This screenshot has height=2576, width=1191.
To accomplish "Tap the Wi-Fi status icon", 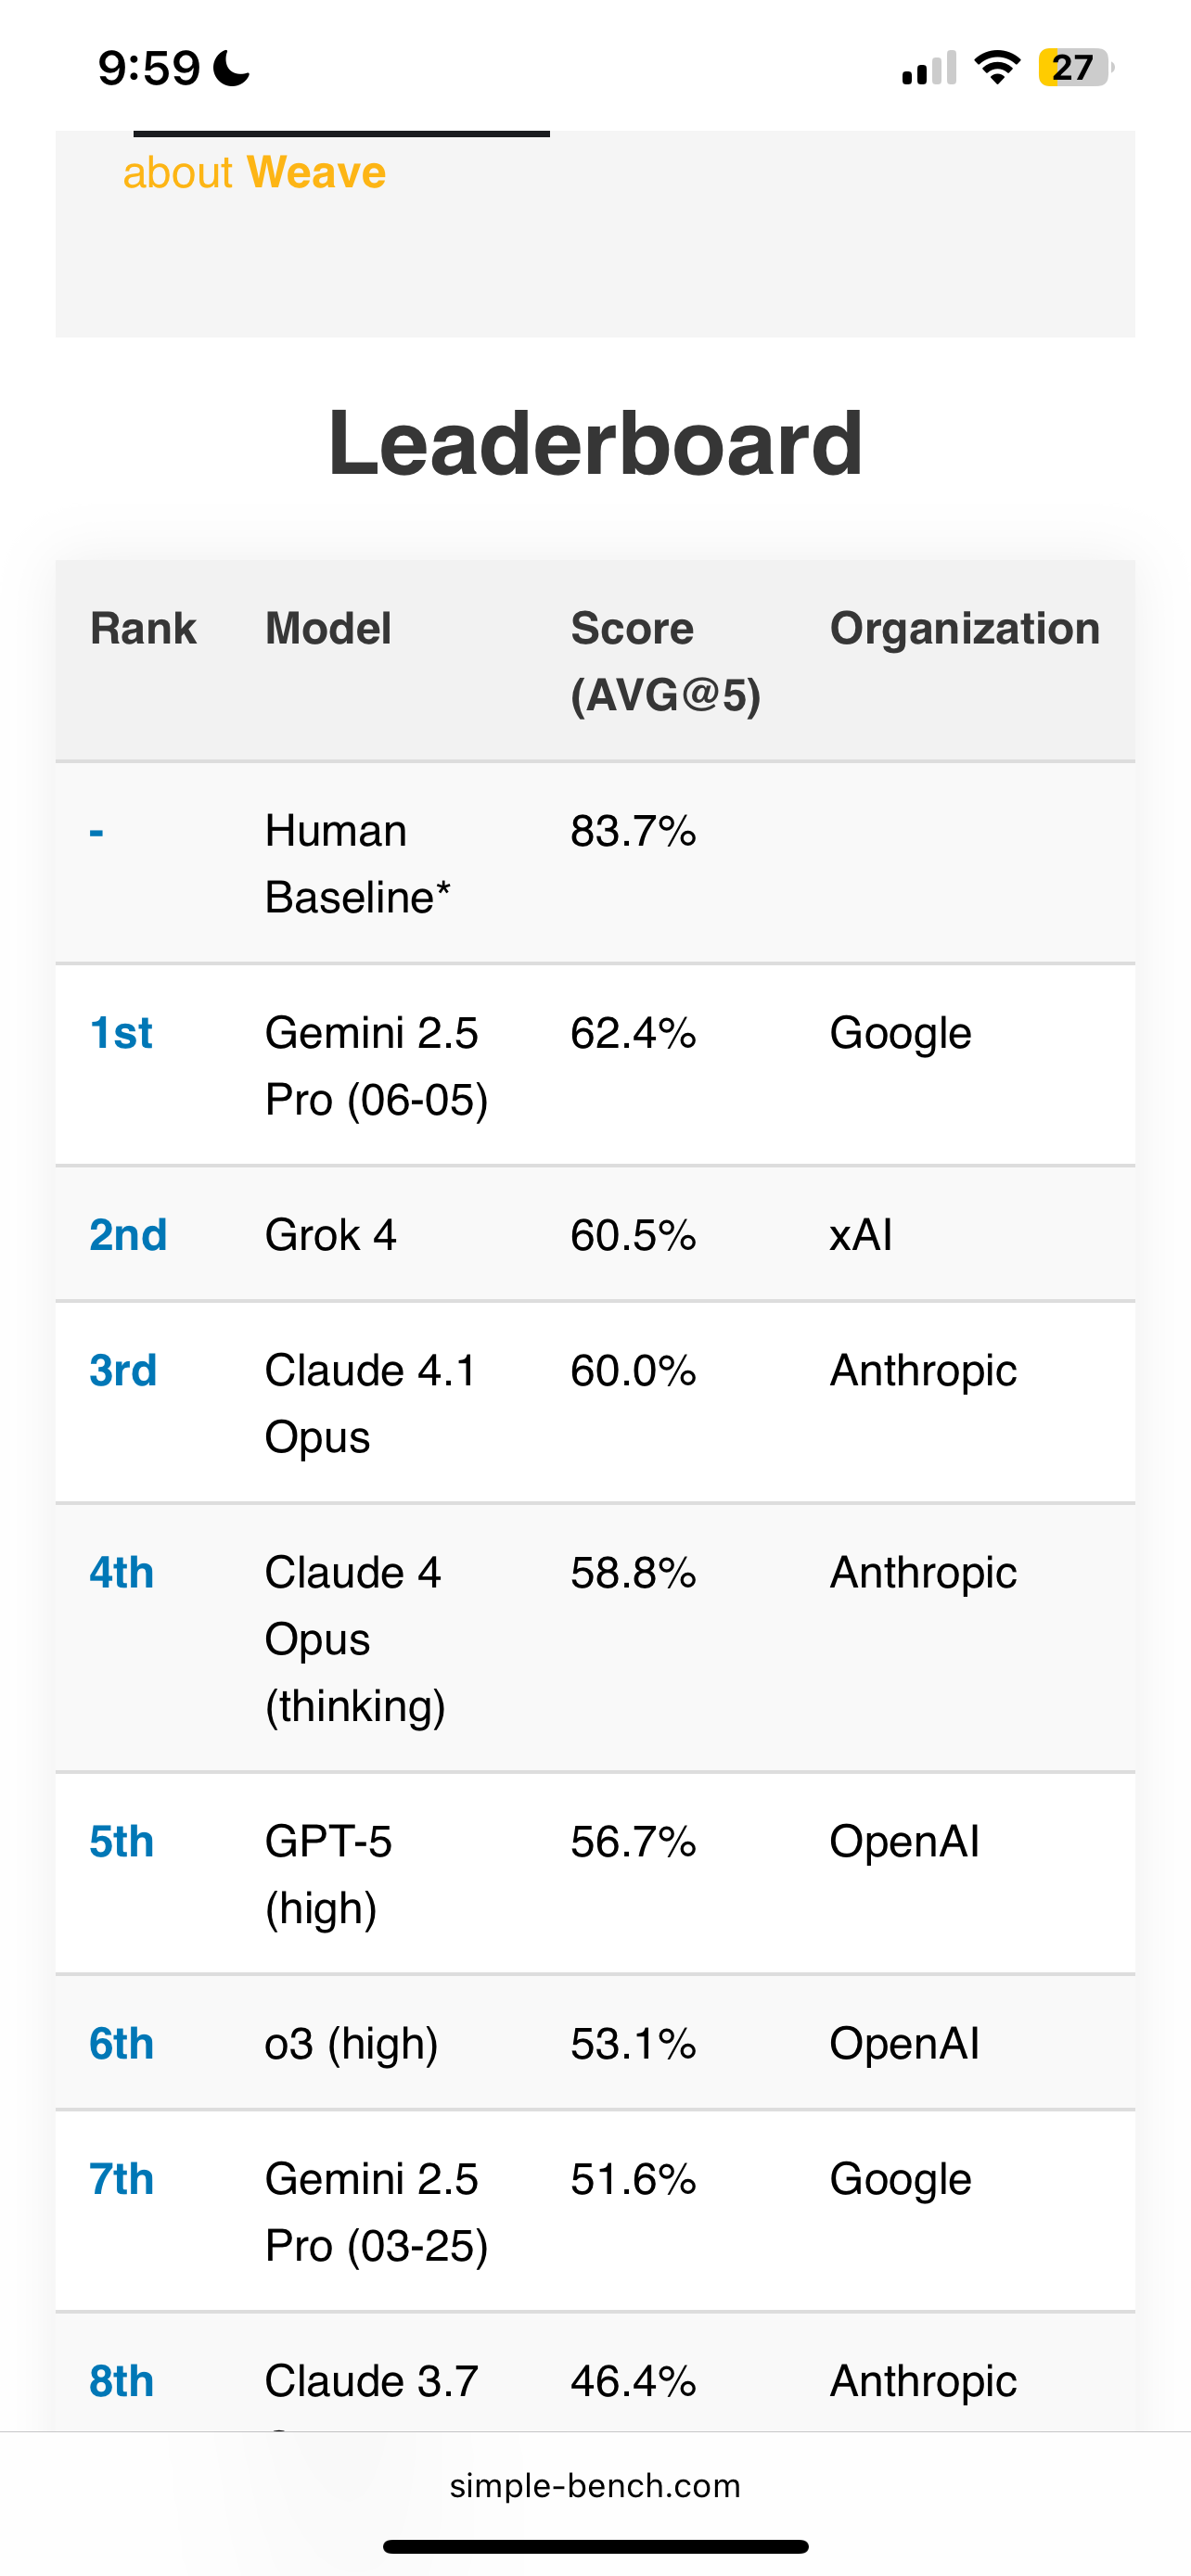I will point(997,67).
